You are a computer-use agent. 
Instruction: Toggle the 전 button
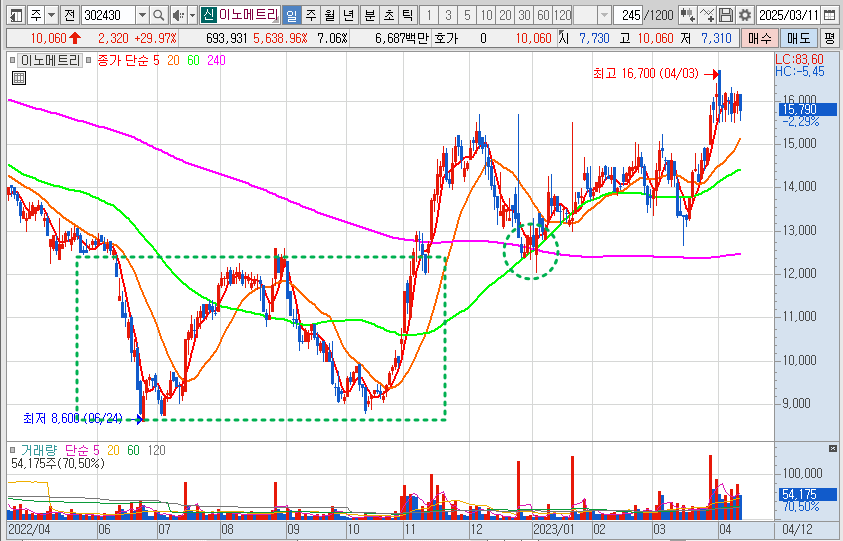(69, 15)
